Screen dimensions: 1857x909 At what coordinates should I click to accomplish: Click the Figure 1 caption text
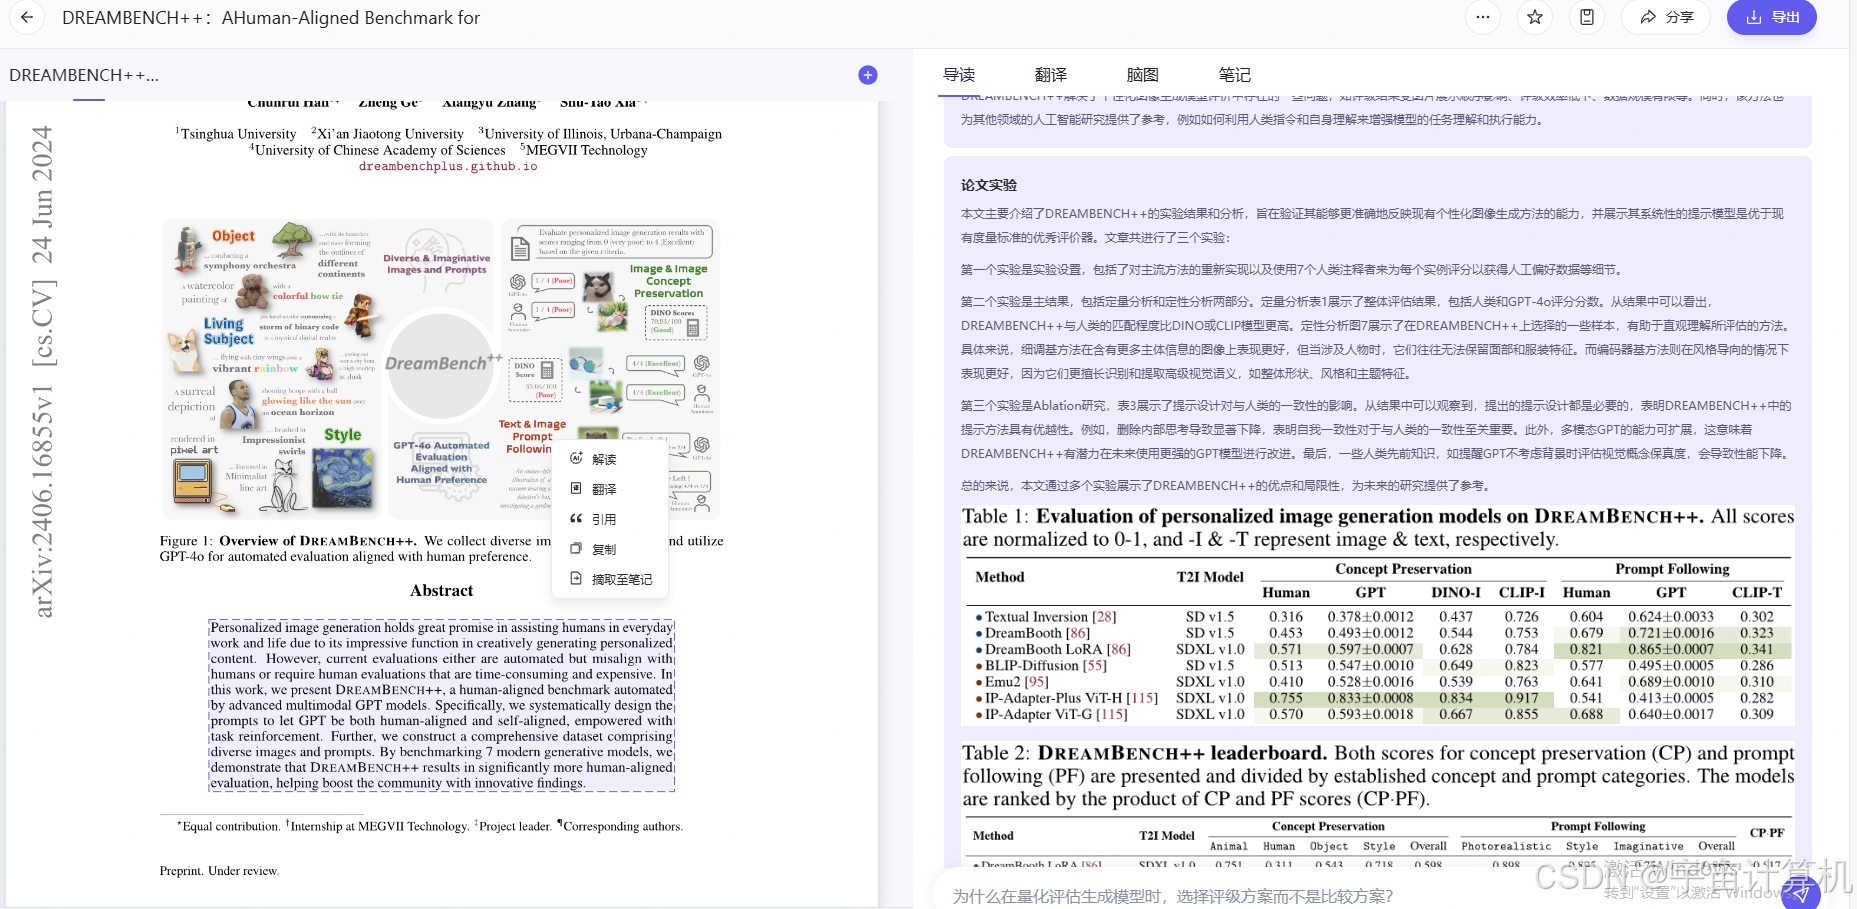click(x=441, y=548)
